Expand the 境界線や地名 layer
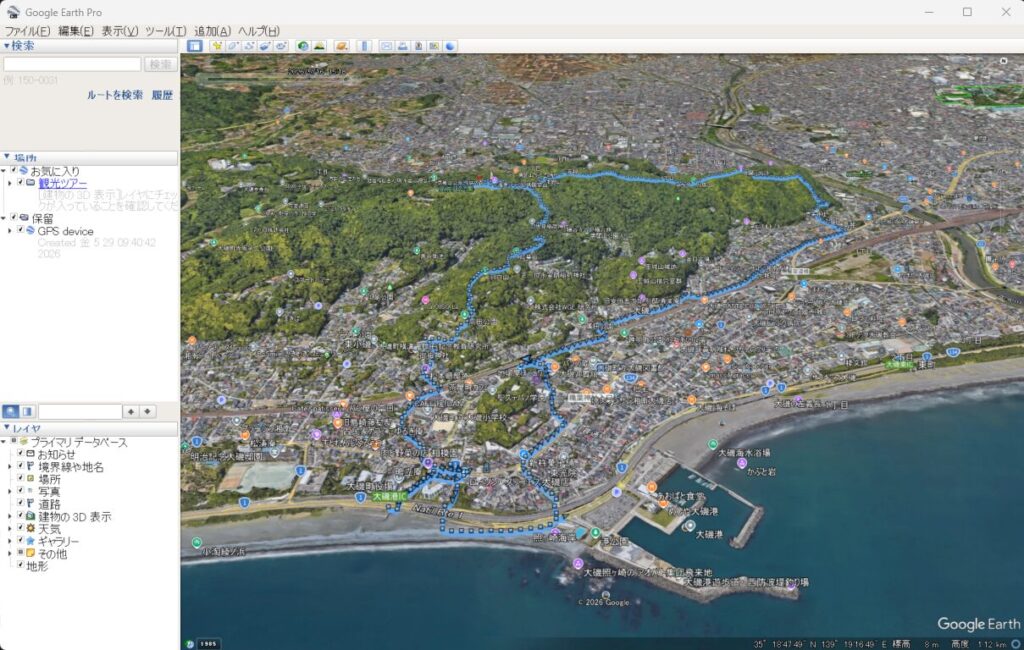 pos(10,466)
